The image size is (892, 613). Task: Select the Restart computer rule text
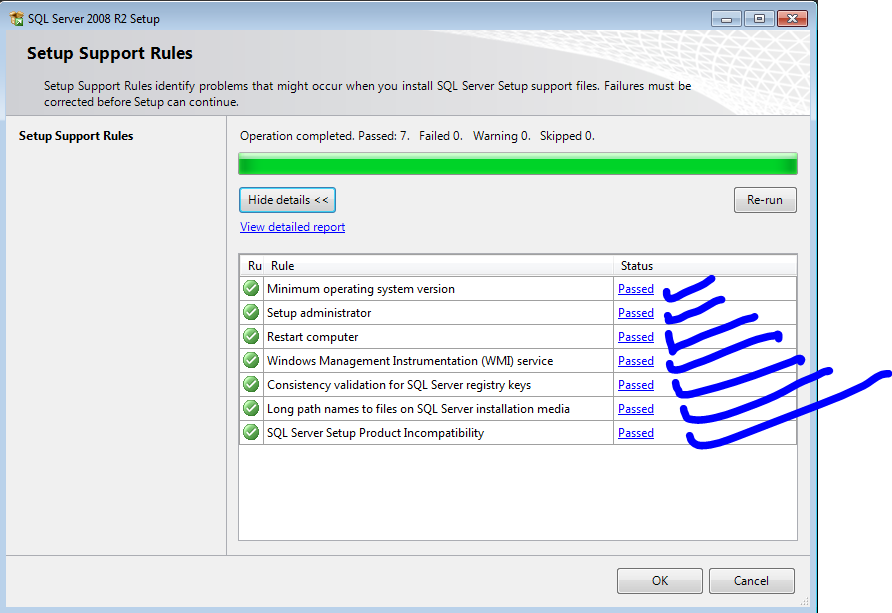312,337
